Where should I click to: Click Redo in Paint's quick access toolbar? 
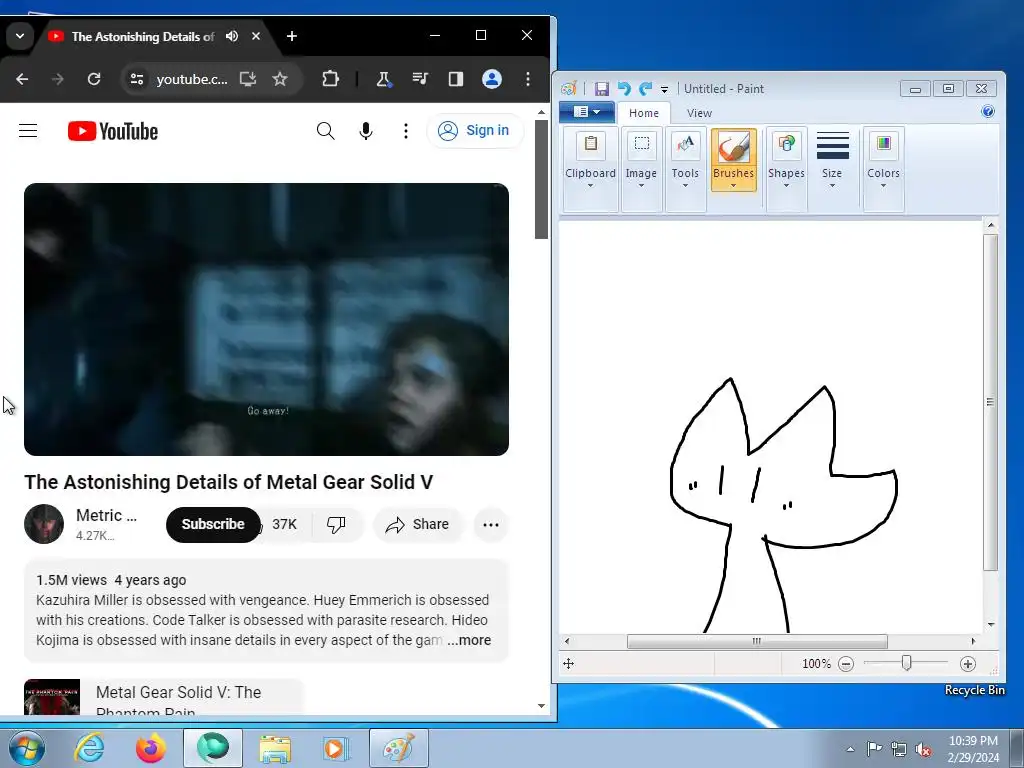pyautogui.click(x=645, y=89)
